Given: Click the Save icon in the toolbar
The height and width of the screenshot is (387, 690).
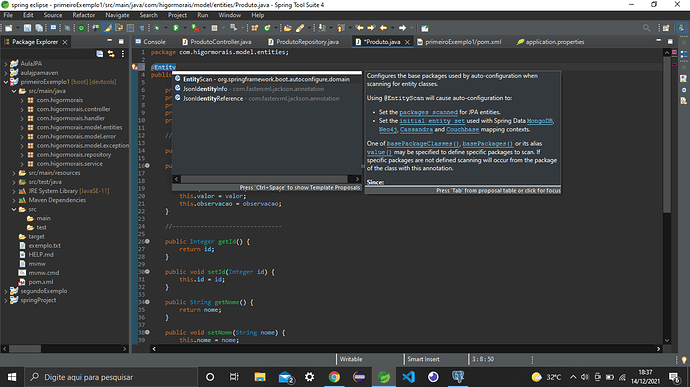Looking at the screenshot, I should coord(27,28).
